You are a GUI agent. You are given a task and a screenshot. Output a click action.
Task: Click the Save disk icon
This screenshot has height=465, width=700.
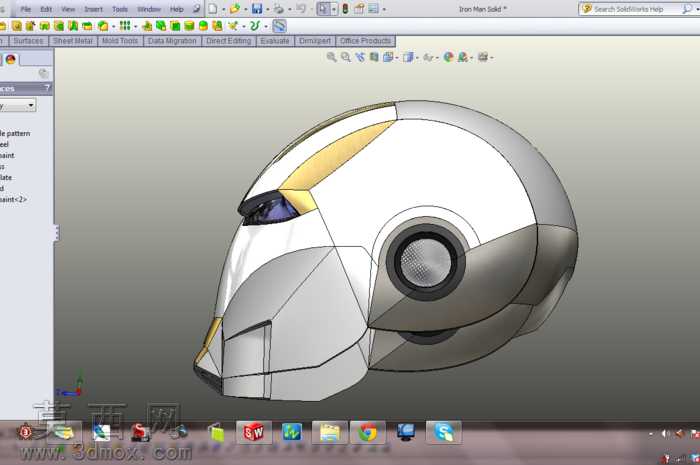point(257,8)
